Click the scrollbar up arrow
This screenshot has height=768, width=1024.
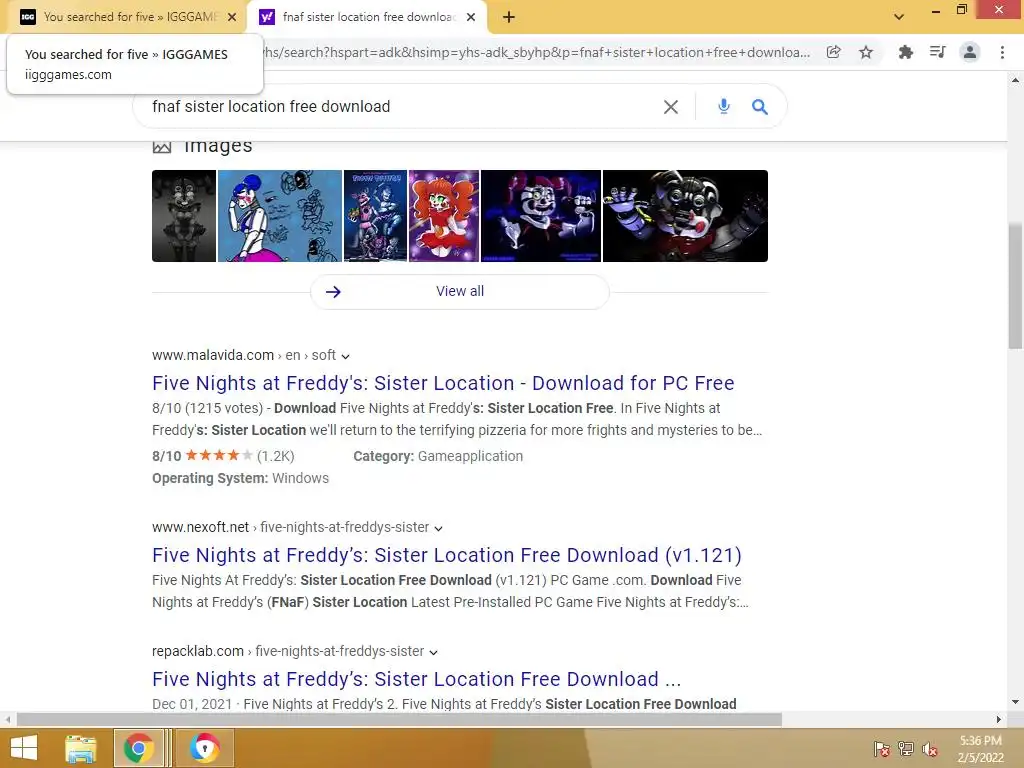coord(1016,80)
